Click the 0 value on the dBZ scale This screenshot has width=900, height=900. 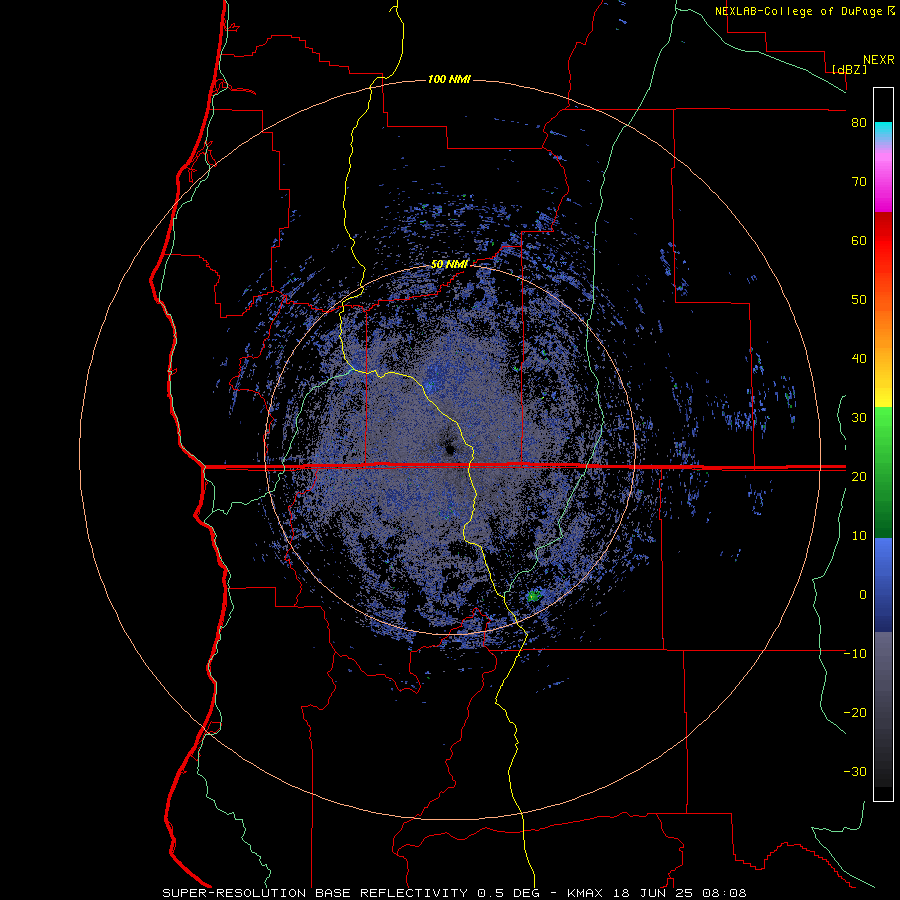[863, 595]
